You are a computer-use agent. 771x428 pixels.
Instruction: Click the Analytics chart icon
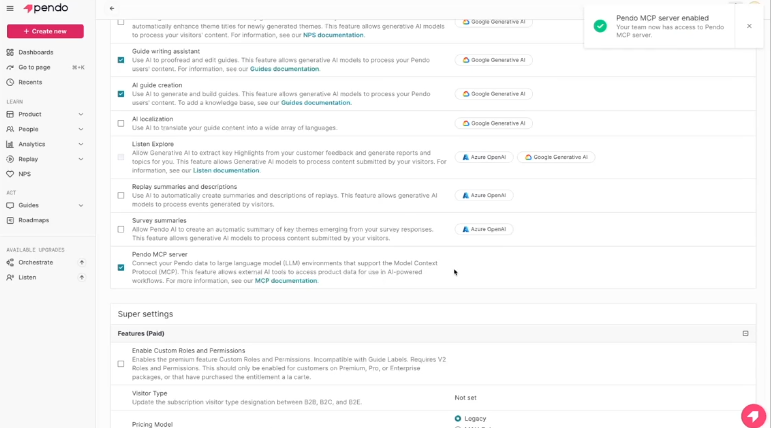[10, 144]
